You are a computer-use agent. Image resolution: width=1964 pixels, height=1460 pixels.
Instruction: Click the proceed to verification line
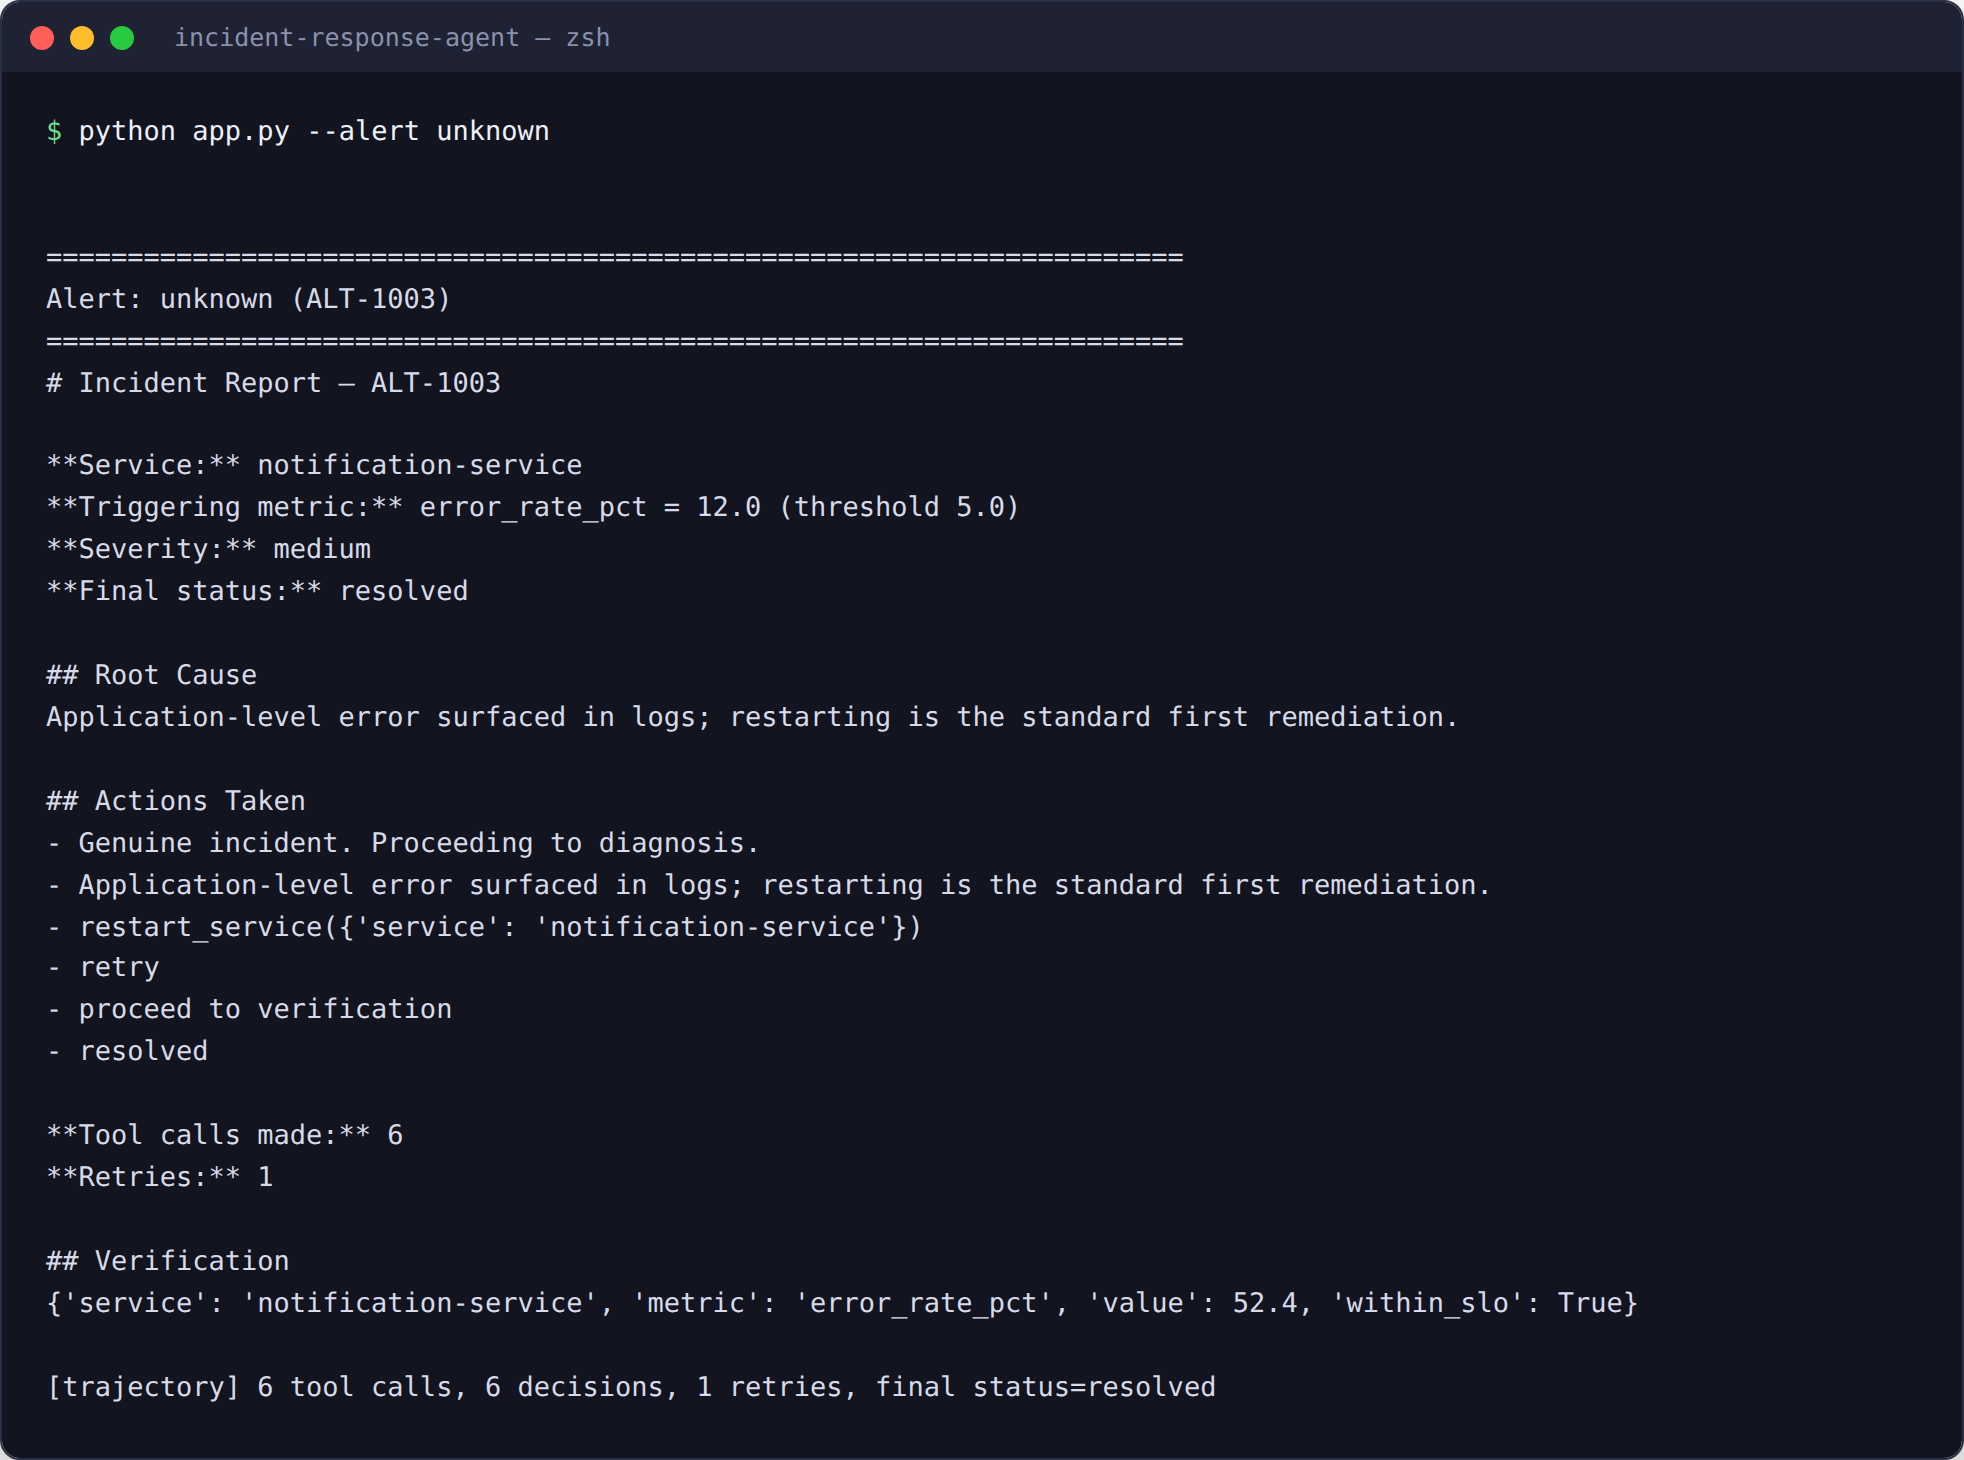249,1009
